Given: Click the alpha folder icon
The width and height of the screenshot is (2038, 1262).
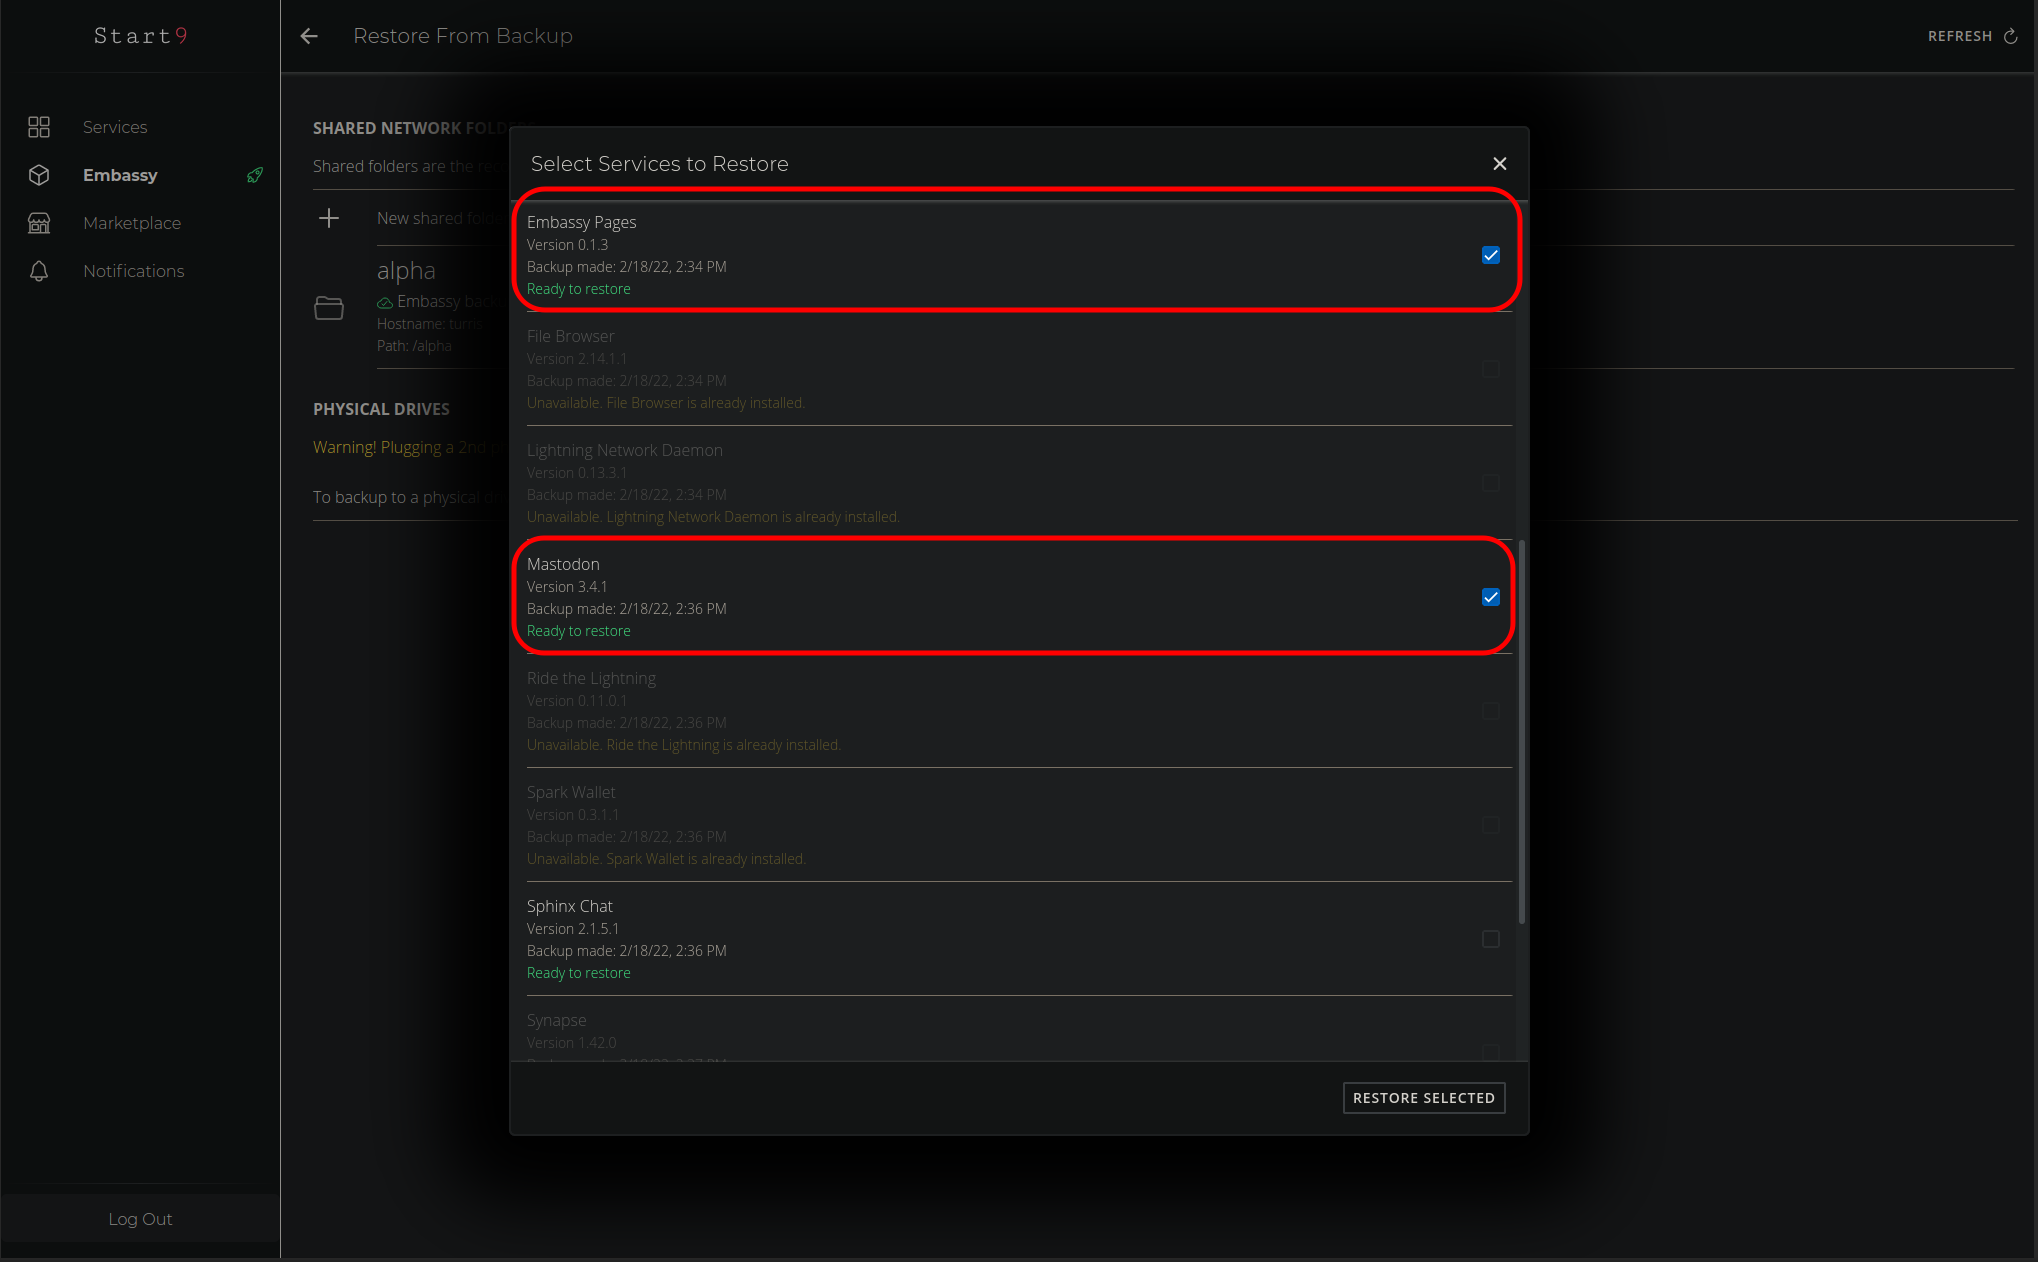Looking at the screenshot, I should click(x=329, y=308).
